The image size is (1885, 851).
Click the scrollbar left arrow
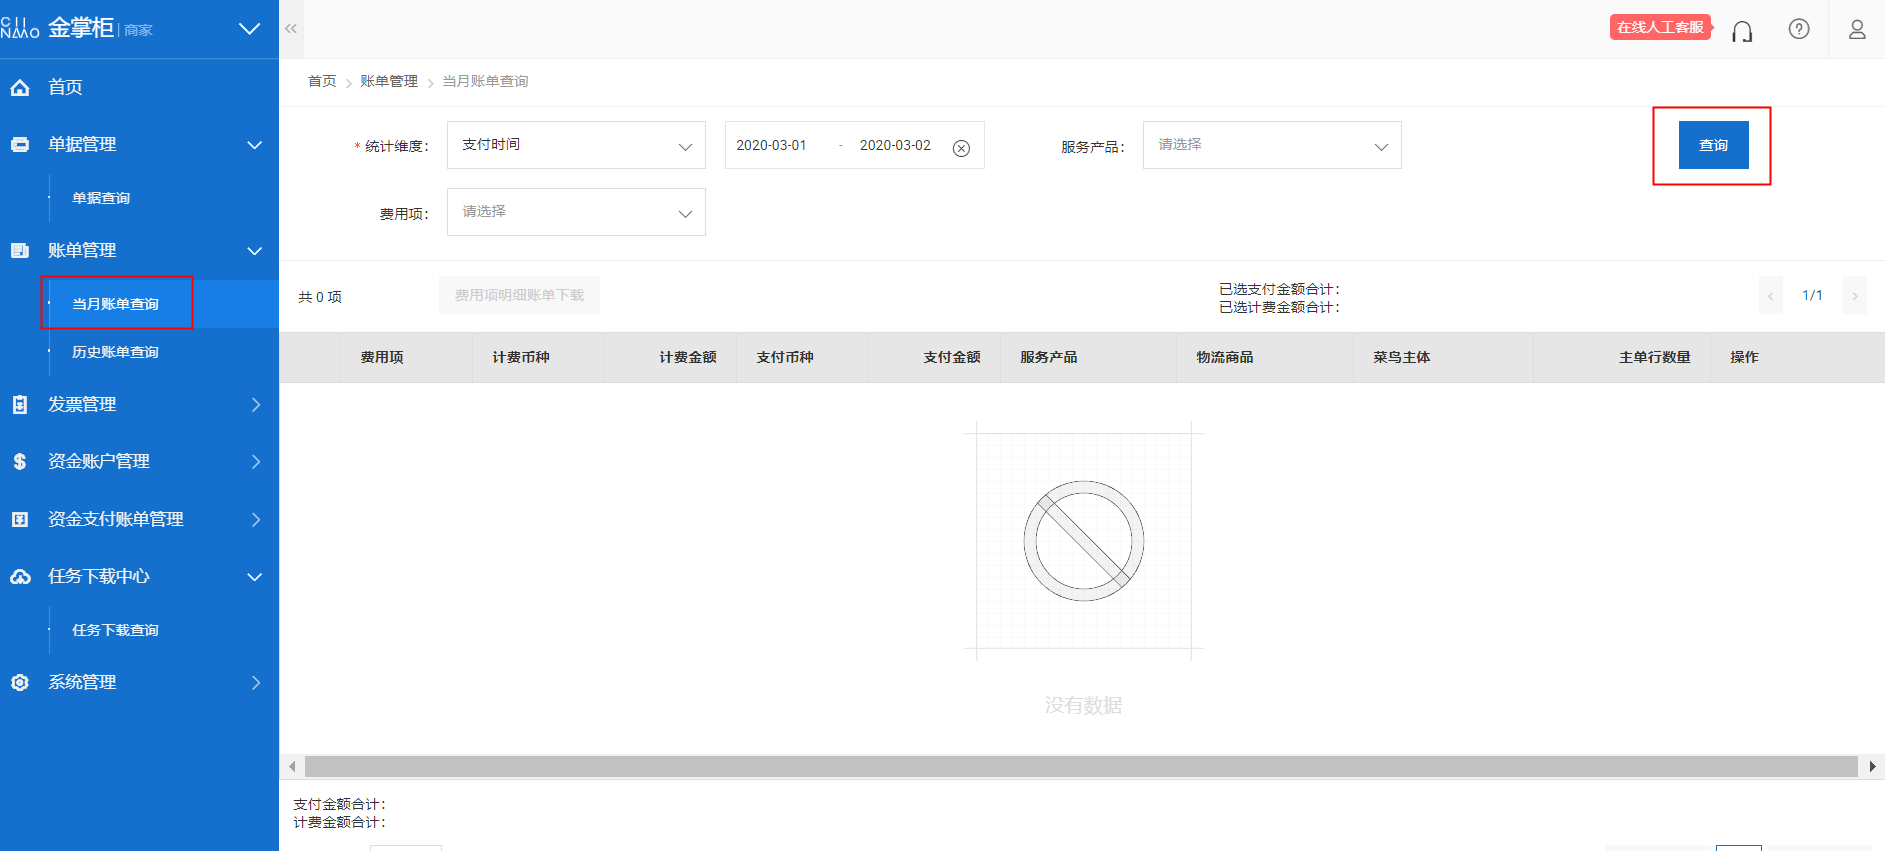pyautogui.click(x=292, y=767)
